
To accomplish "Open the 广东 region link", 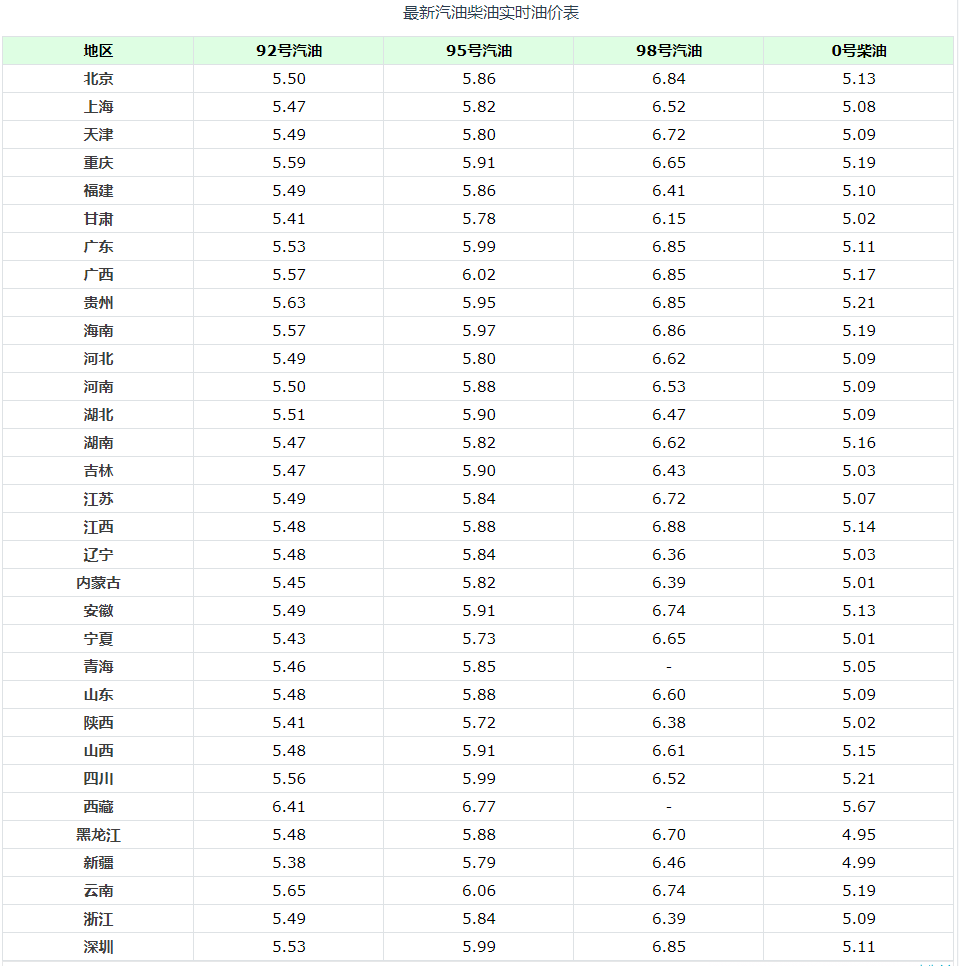I will (x=99, y=246).
